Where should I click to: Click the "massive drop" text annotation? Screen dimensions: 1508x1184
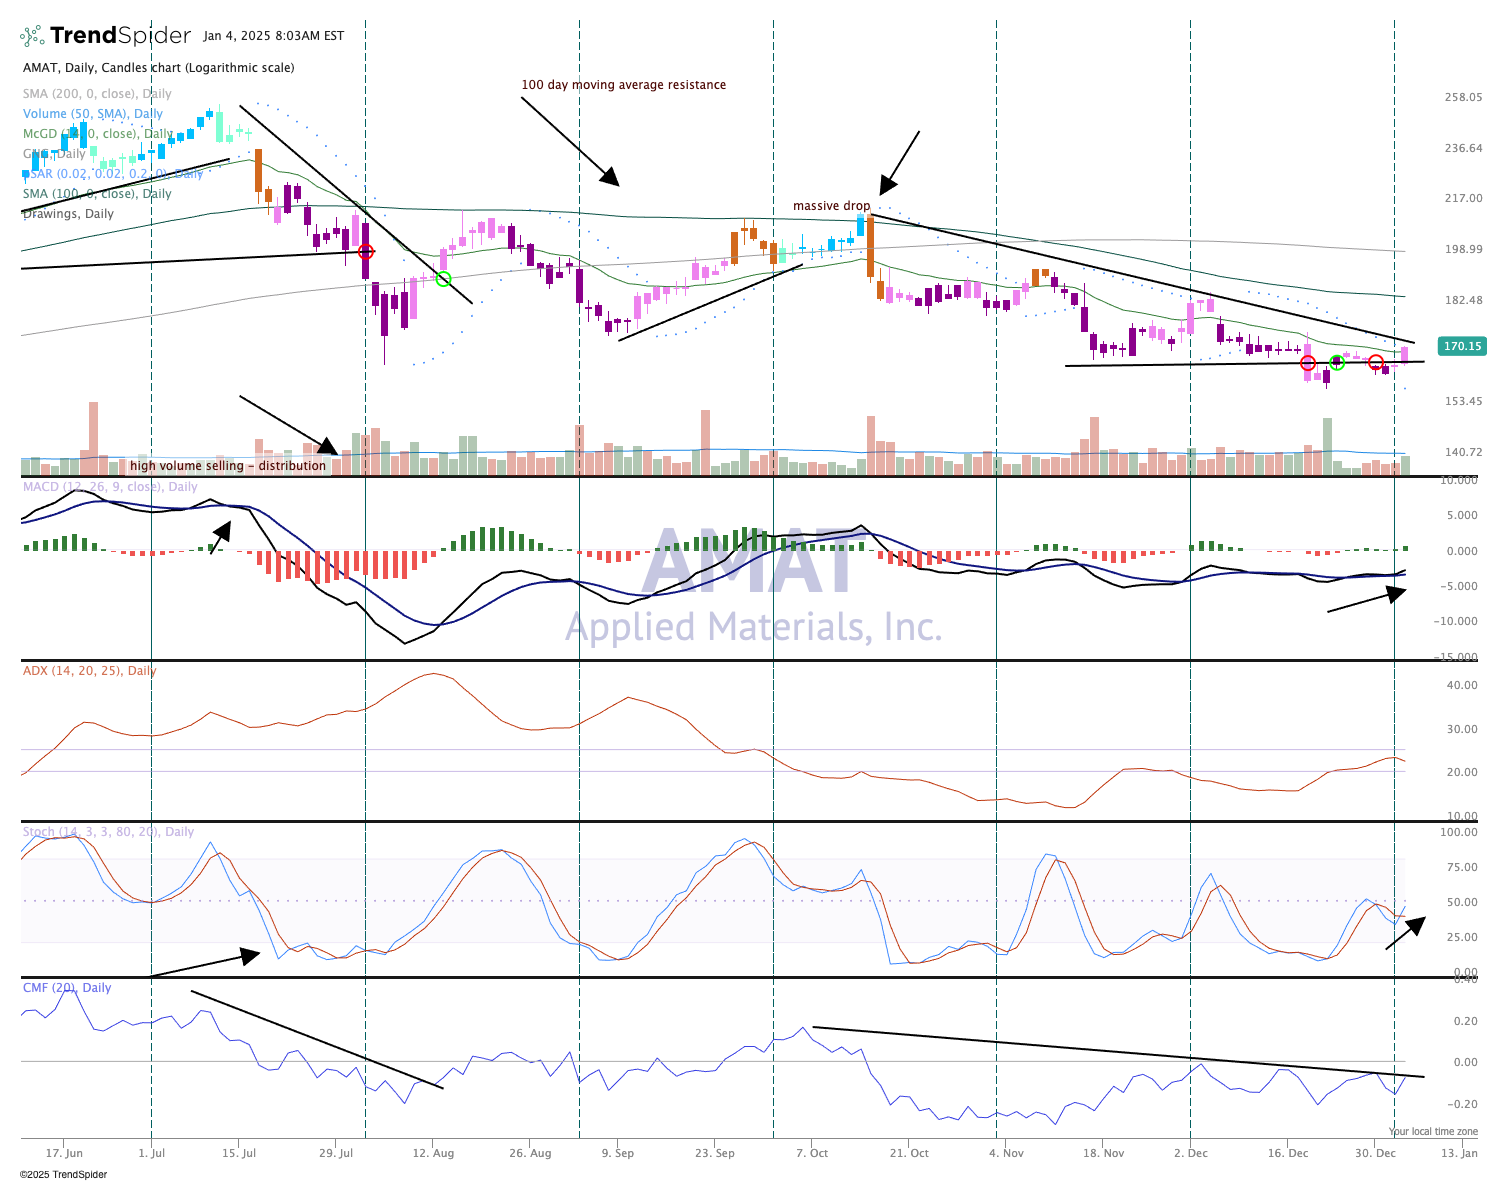tap(831, 206)
